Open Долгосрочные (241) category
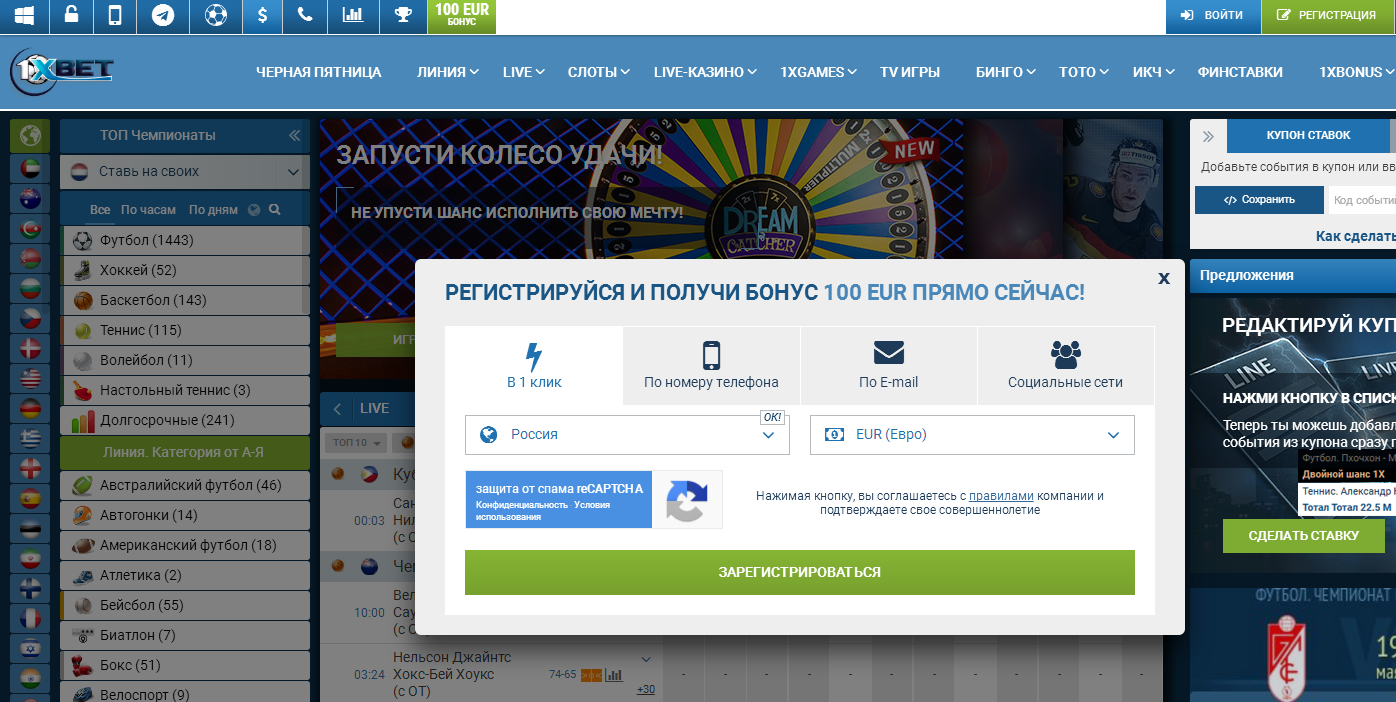Image resolution: width=1396 pixels, height=702 pixels. pos(185,420)
